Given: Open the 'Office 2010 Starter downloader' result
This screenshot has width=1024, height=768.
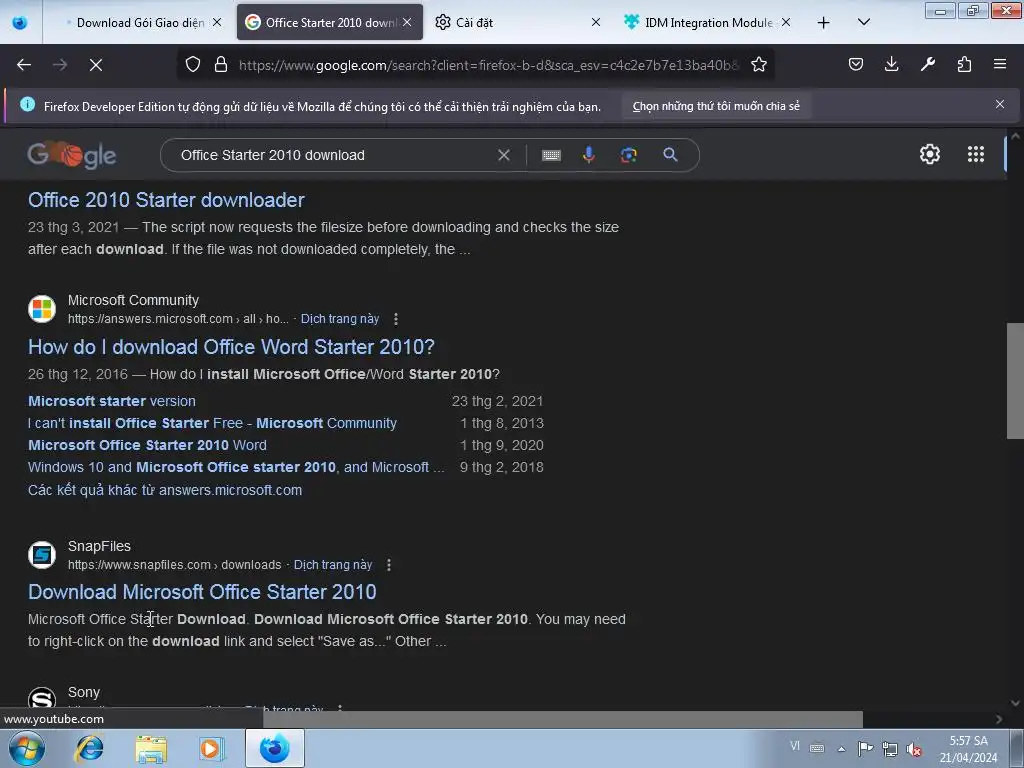Looking at the screenshot, I should [x=166, y=200].
